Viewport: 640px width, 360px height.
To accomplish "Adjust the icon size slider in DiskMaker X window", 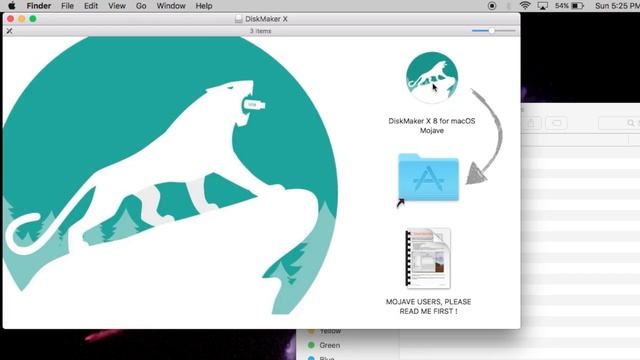I will pyautogui.click(x=493, y=31).
